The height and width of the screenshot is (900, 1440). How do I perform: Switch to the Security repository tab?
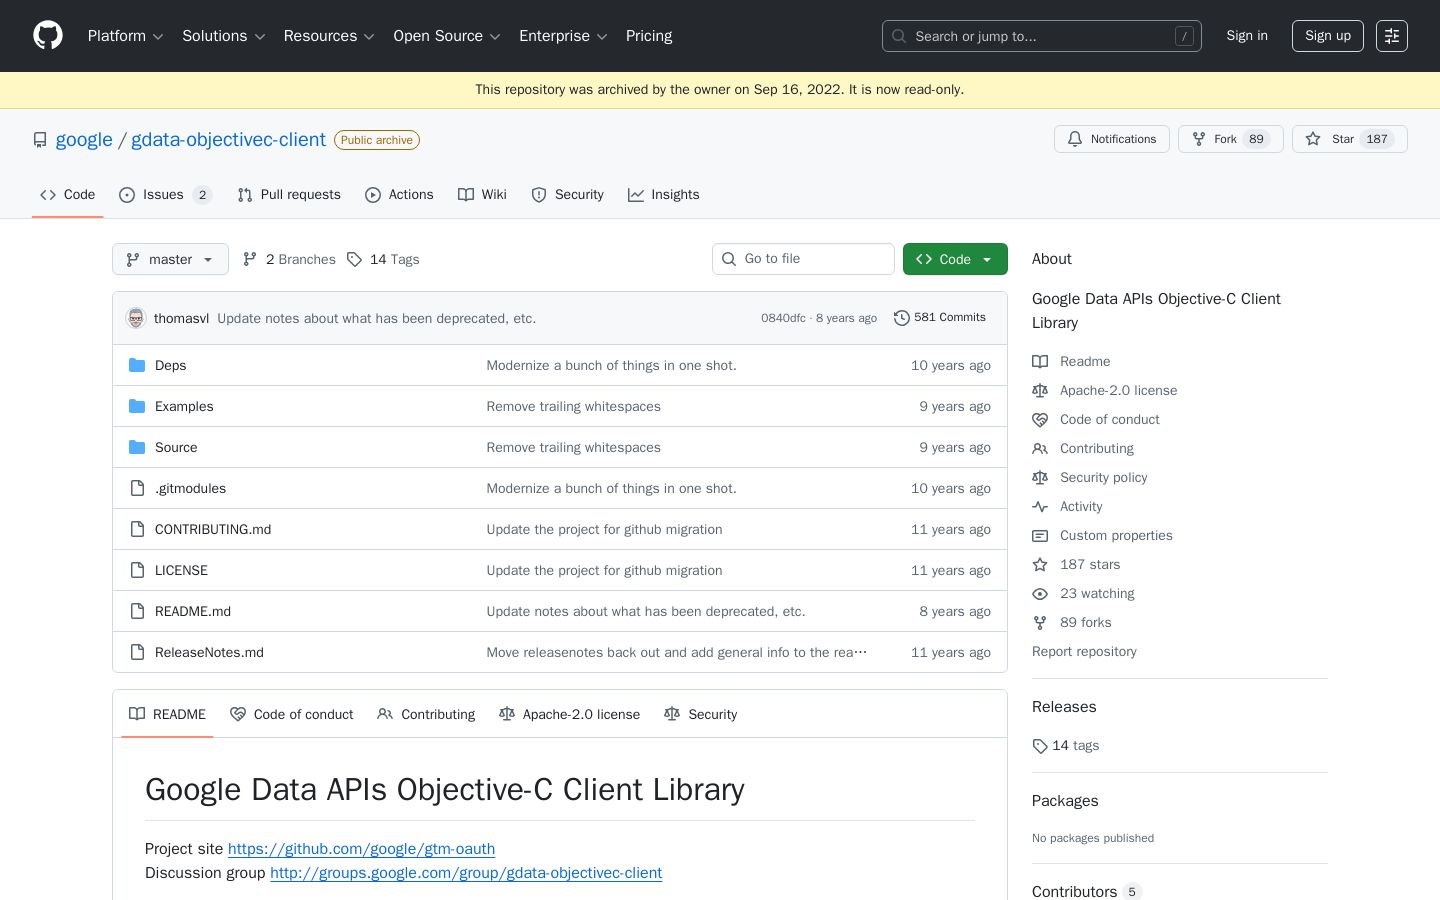tap(567, 195)
